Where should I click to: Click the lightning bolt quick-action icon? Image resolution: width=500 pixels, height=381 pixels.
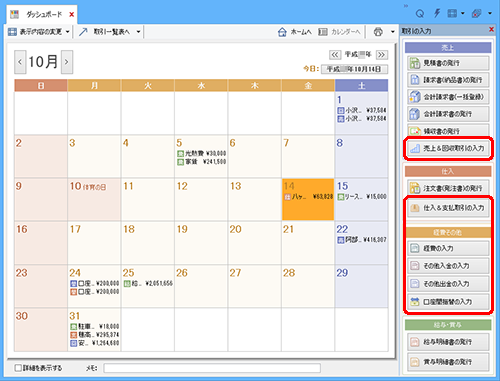tap(437, 13)
